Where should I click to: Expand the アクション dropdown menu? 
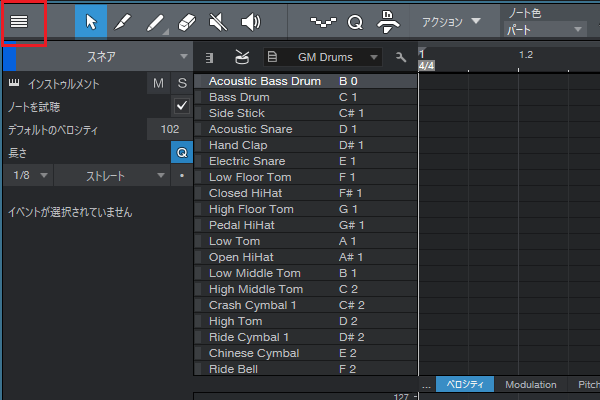[450, 21]
